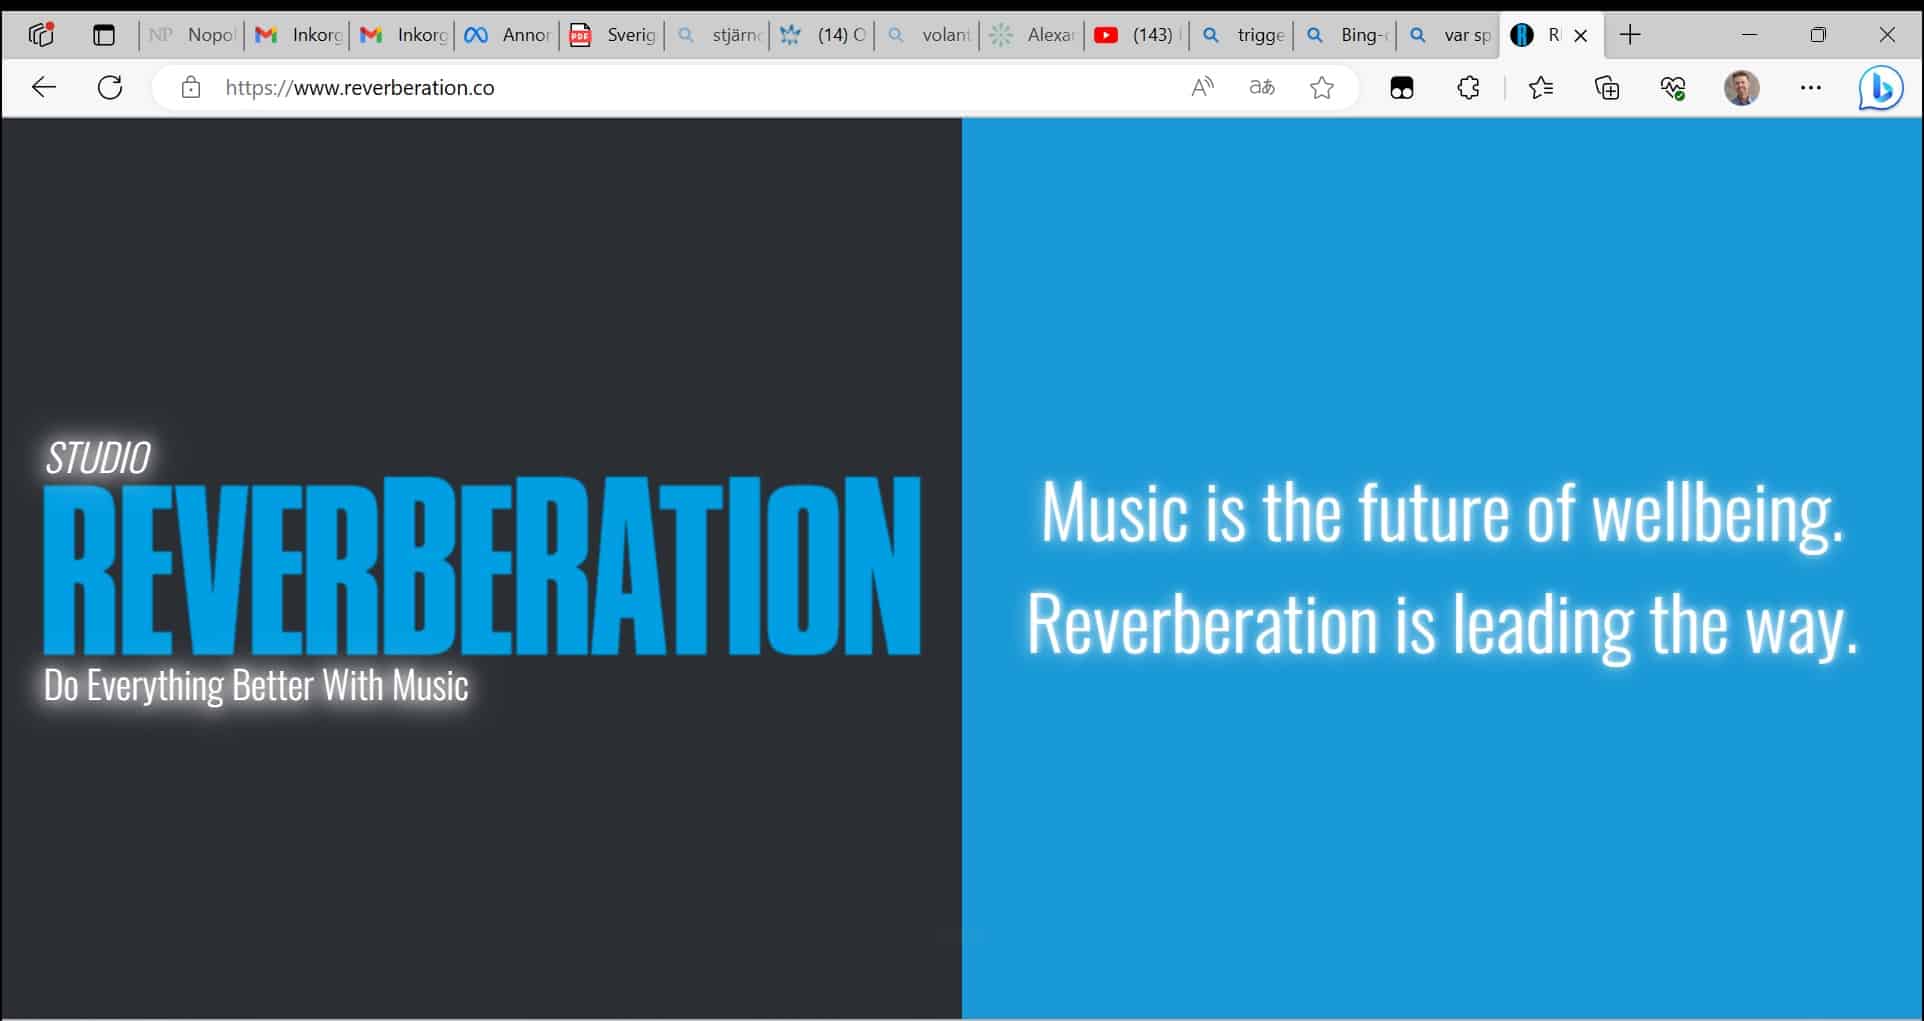Switch to the stjärn search tab

[x=718, y=35]
